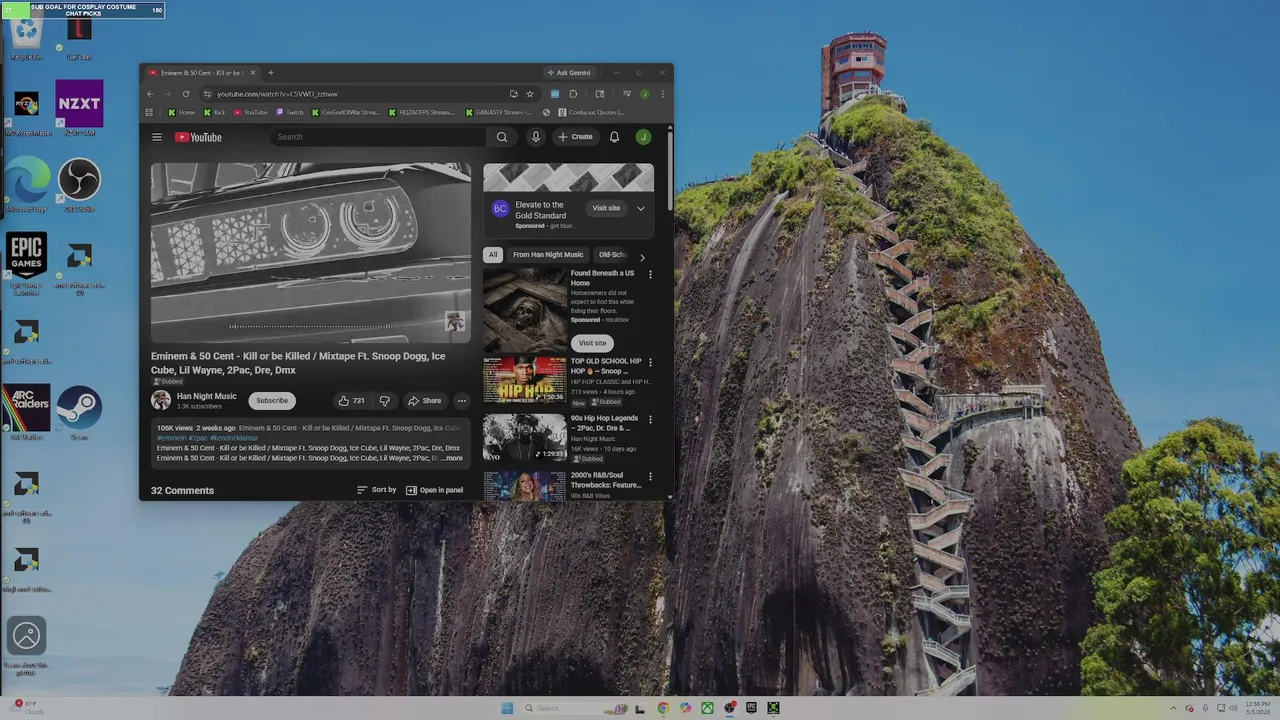Open the YouTube guide hamburger menu
The height and width of the screenshot is (720, 1280).
[x=157, y=137]
